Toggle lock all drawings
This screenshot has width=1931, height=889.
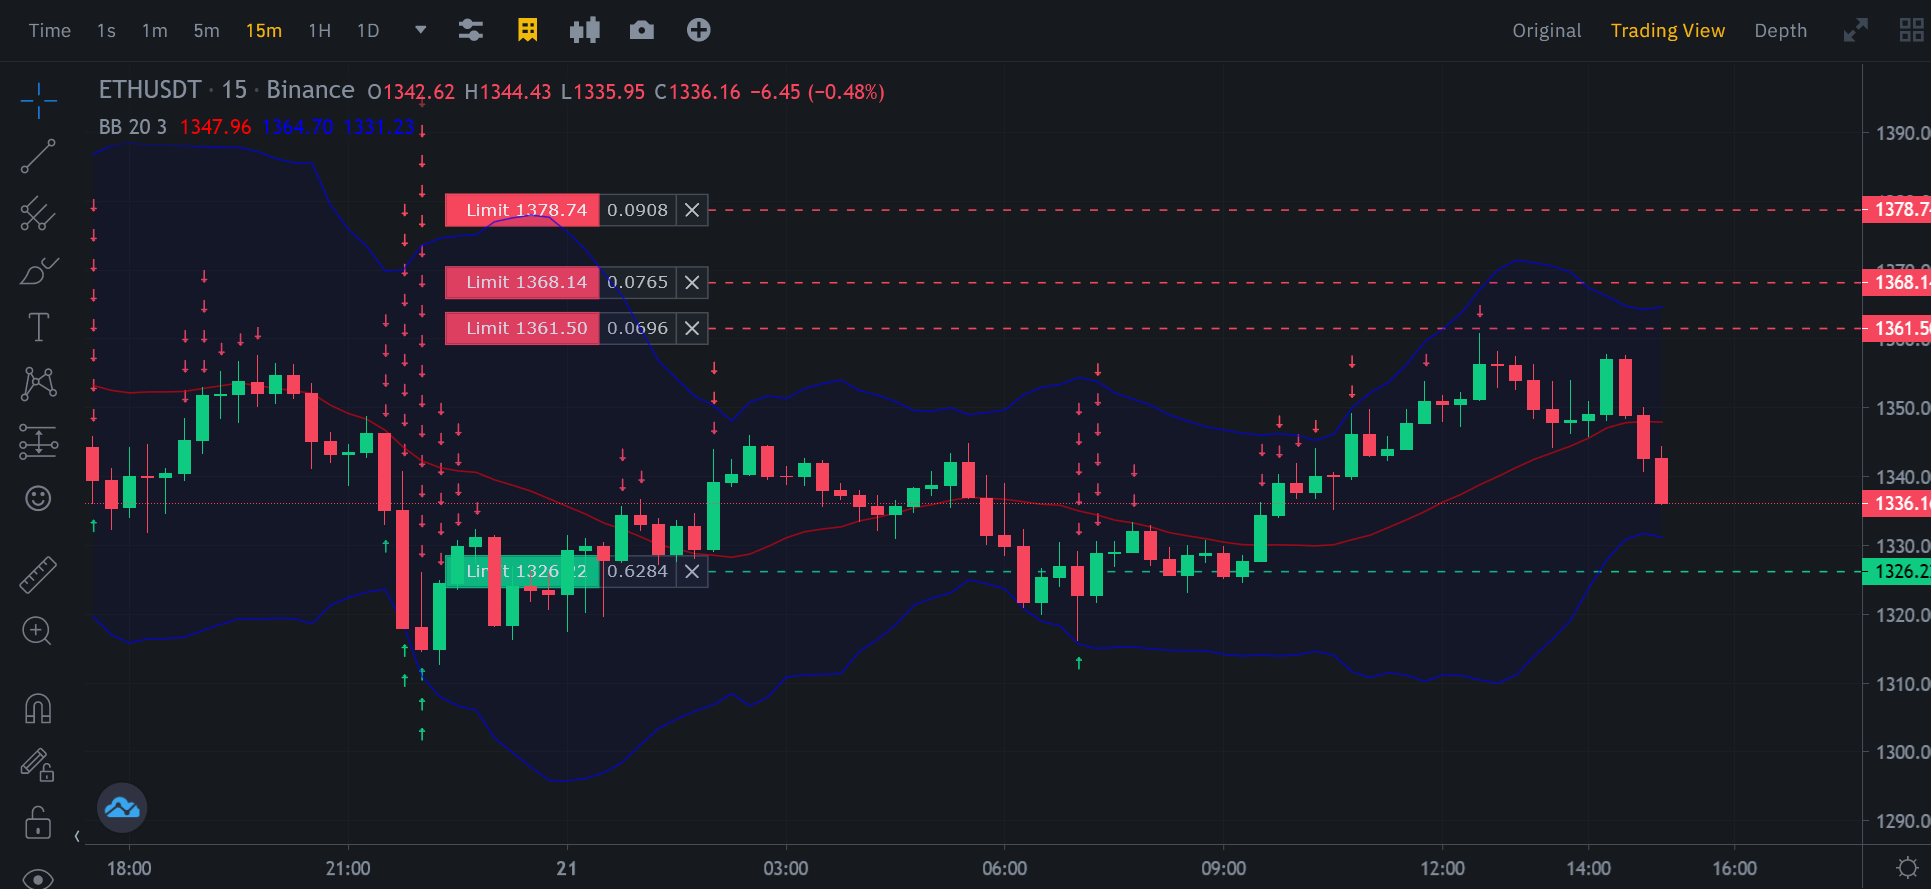coord(38,823)
